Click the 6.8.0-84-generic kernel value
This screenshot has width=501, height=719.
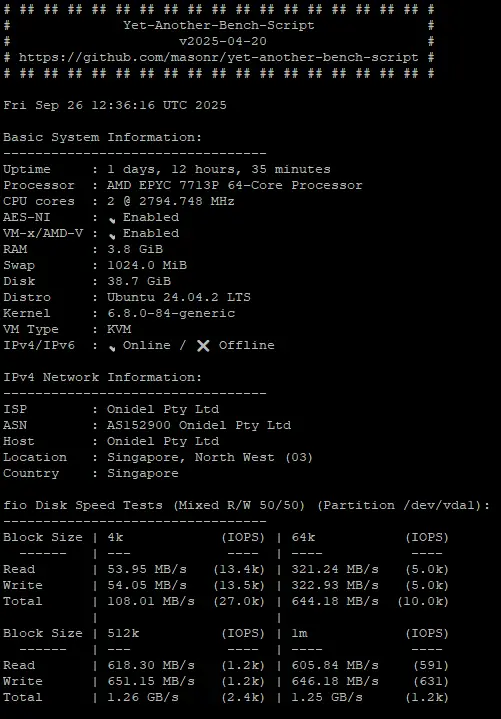click(171, 313)
